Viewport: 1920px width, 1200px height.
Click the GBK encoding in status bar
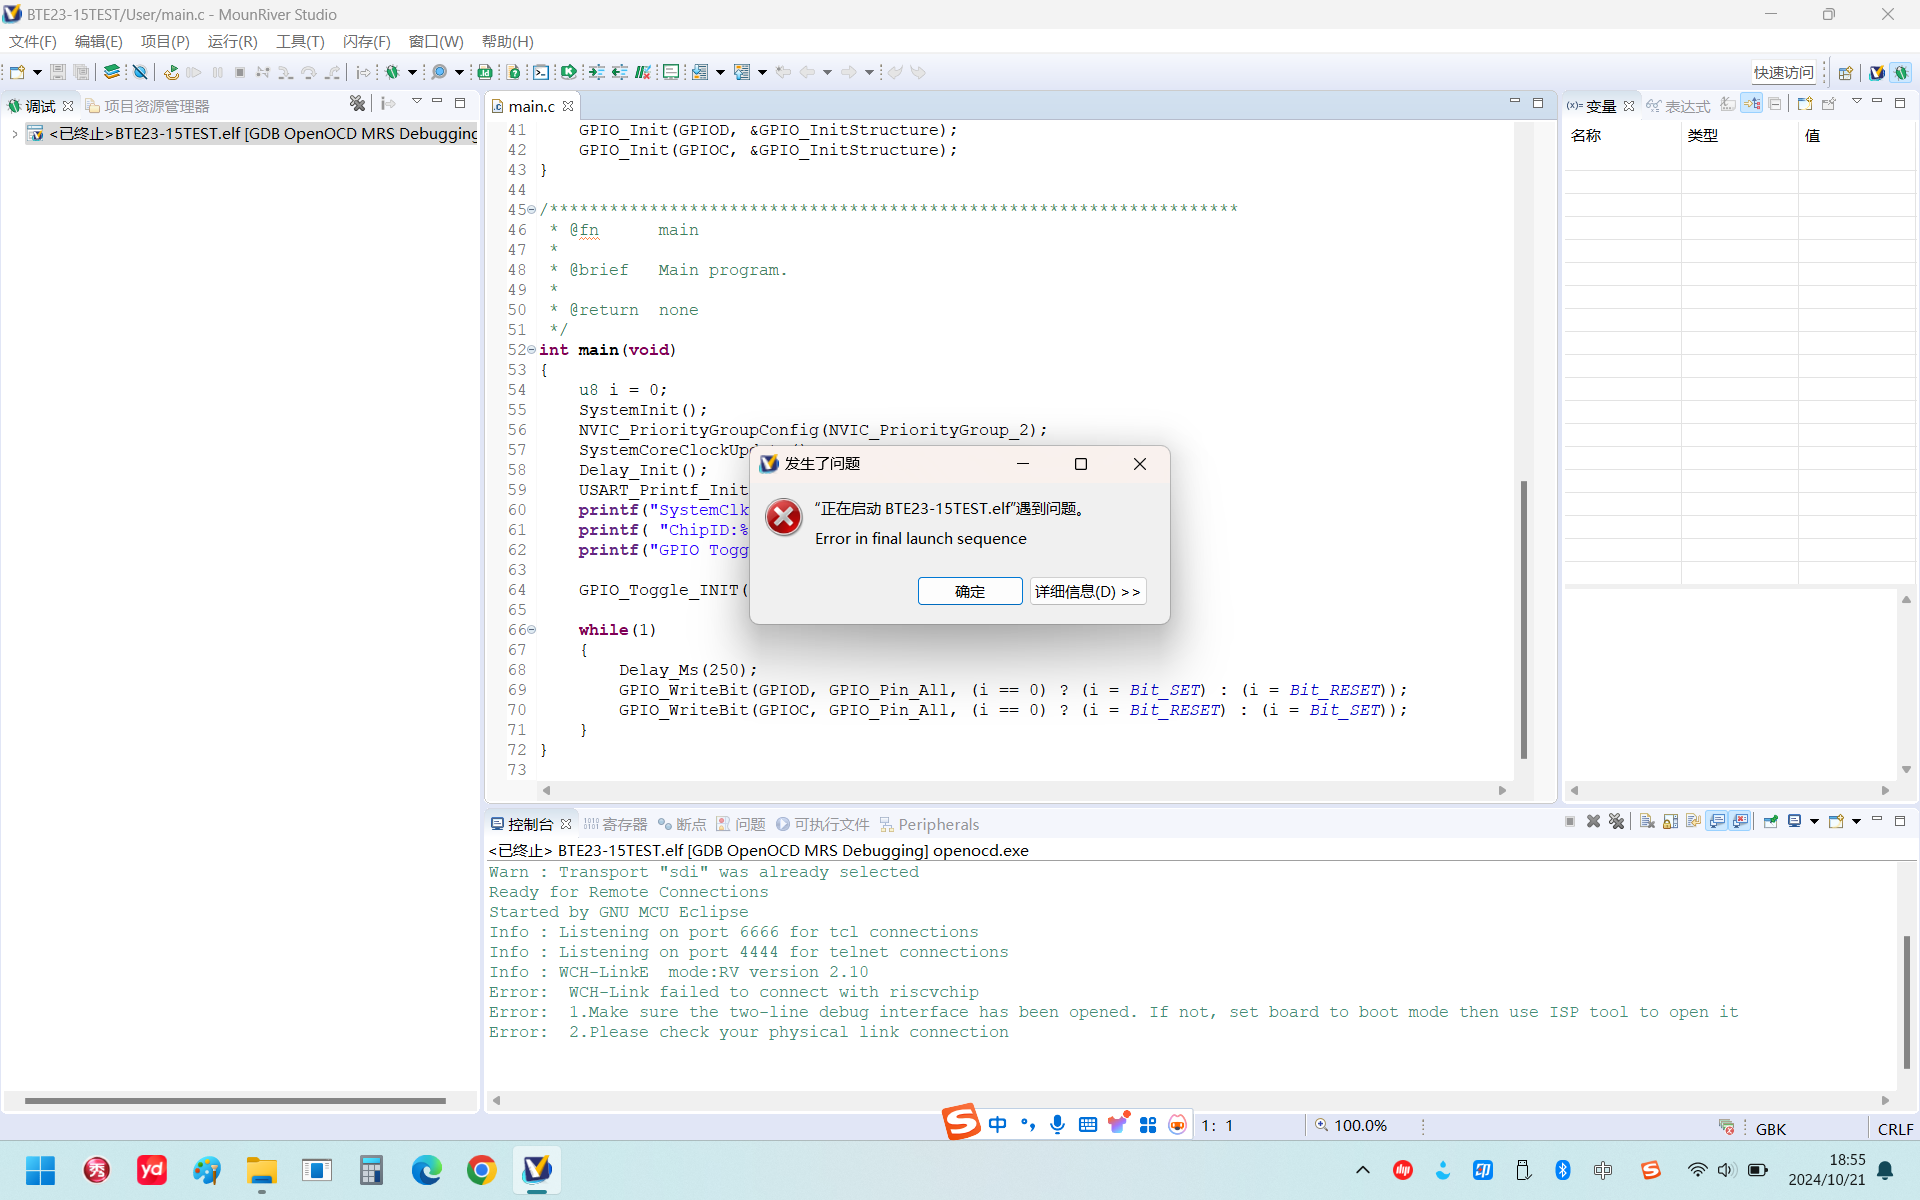(1770, 1129)
